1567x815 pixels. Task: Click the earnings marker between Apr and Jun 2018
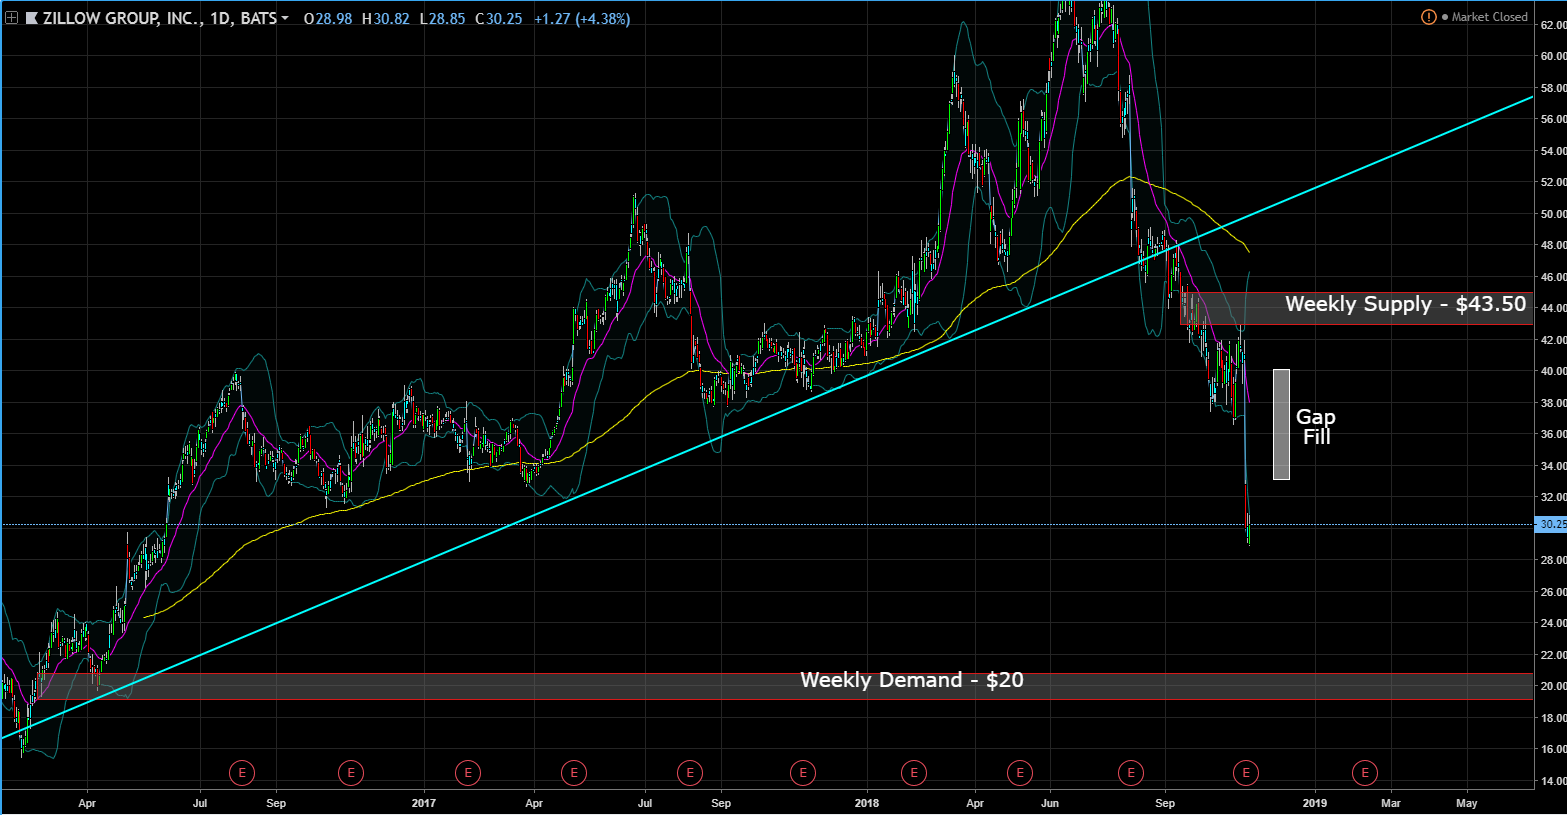point(1019,772)
